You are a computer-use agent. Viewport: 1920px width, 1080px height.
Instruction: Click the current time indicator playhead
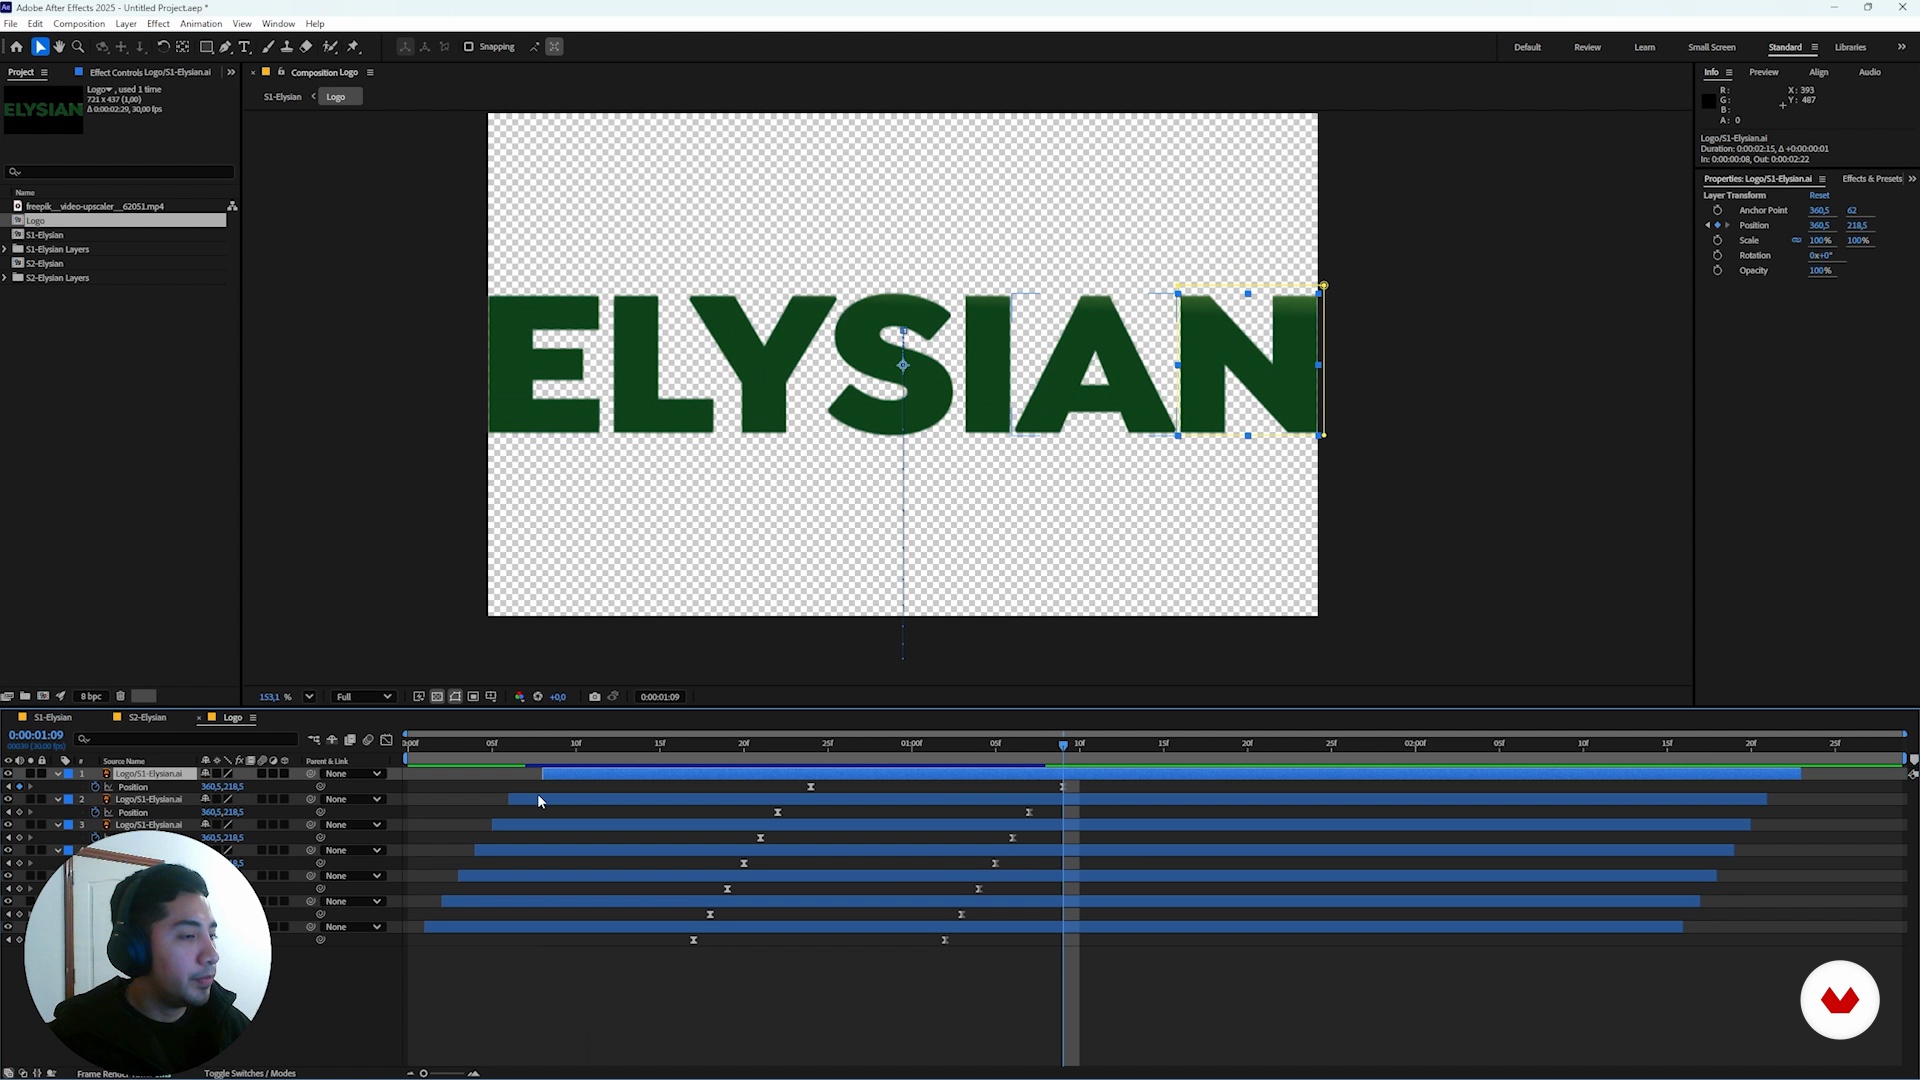1063,745
